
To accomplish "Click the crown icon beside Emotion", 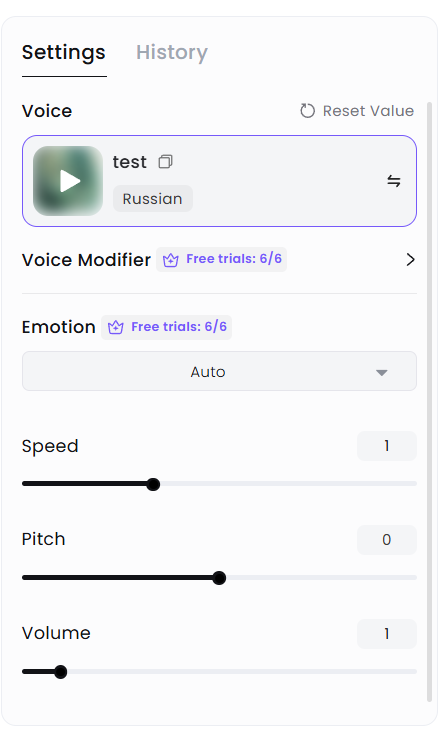I will [115, 327].
